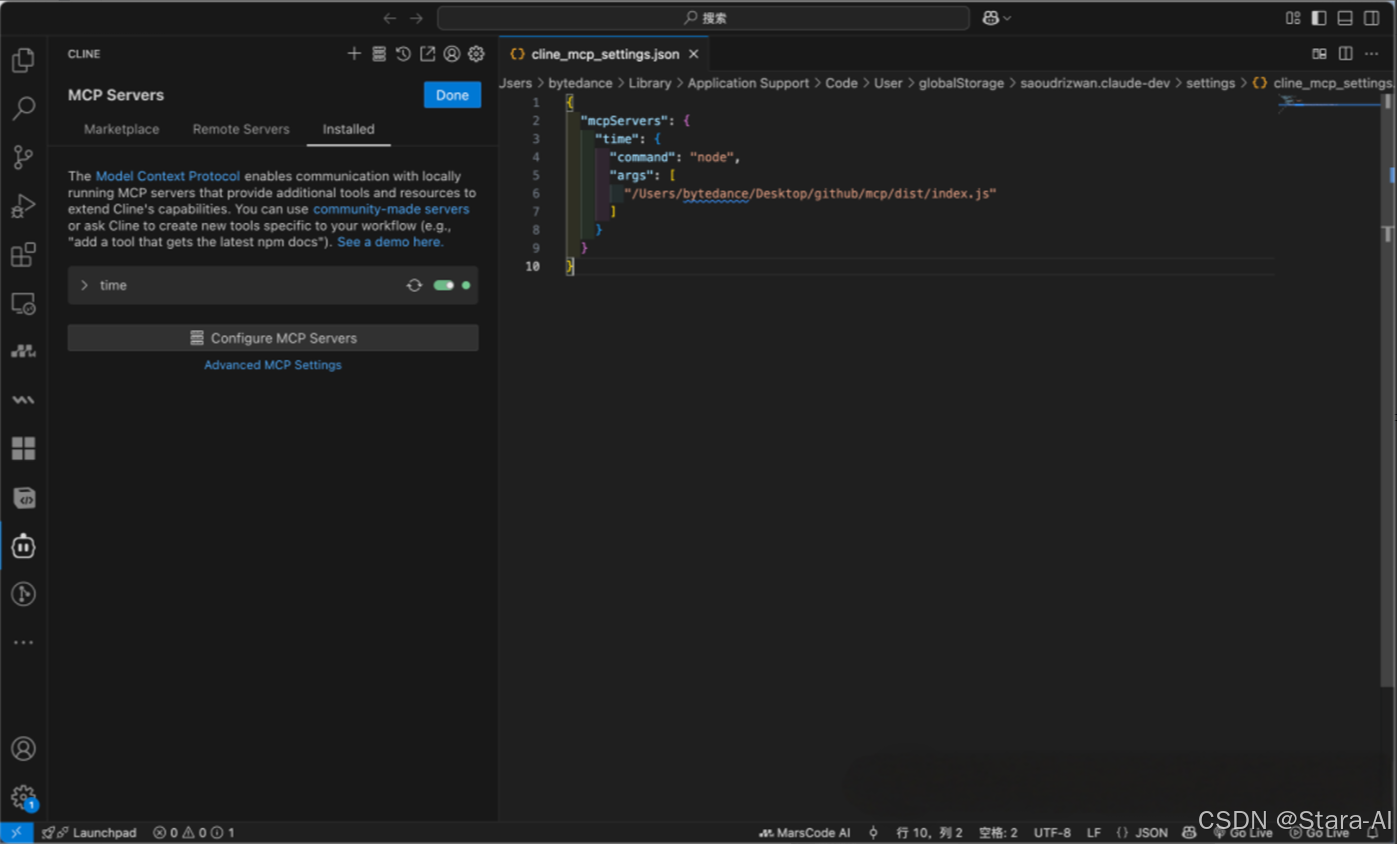The height and width of the screenshot is (844, 1397).
Task: Open the Application Support breadcrumb
Action: tap(748, 83)
